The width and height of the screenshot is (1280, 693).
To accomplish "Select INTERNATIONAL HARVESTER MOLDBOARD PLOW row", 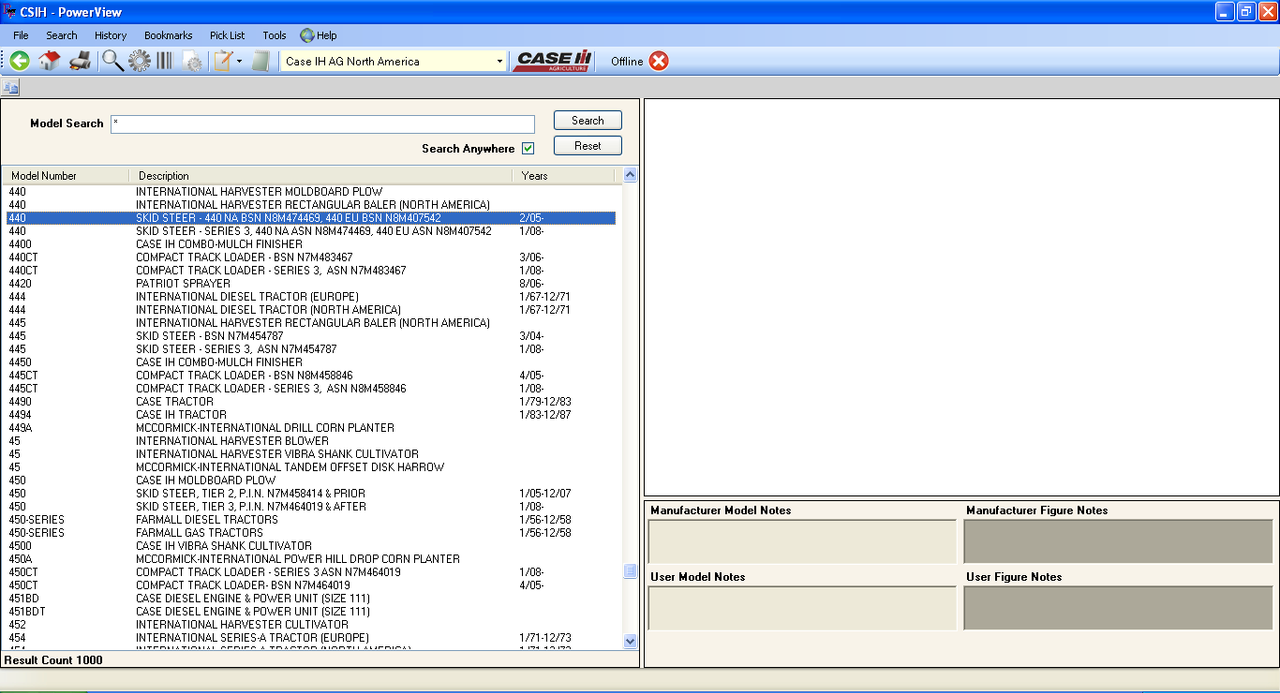I will [309, 192].
